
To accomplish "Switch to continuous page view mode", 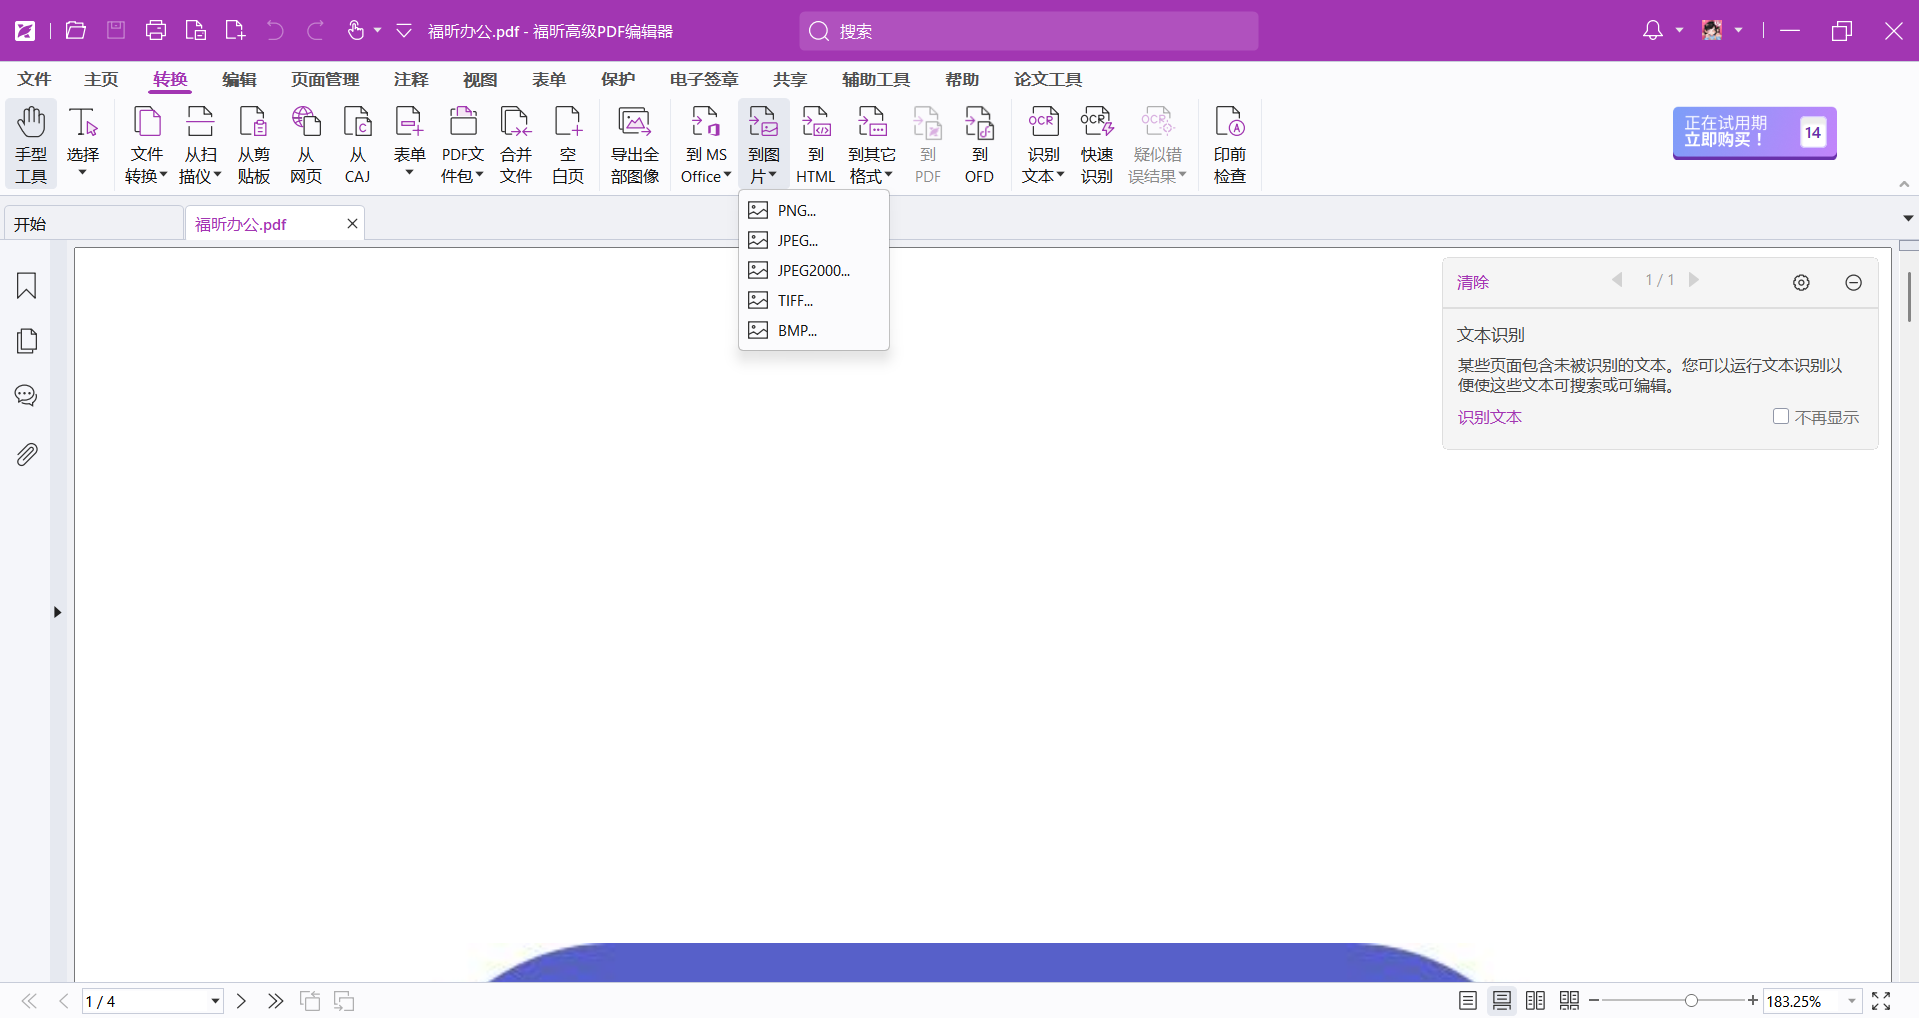I will point(1502,1001).
